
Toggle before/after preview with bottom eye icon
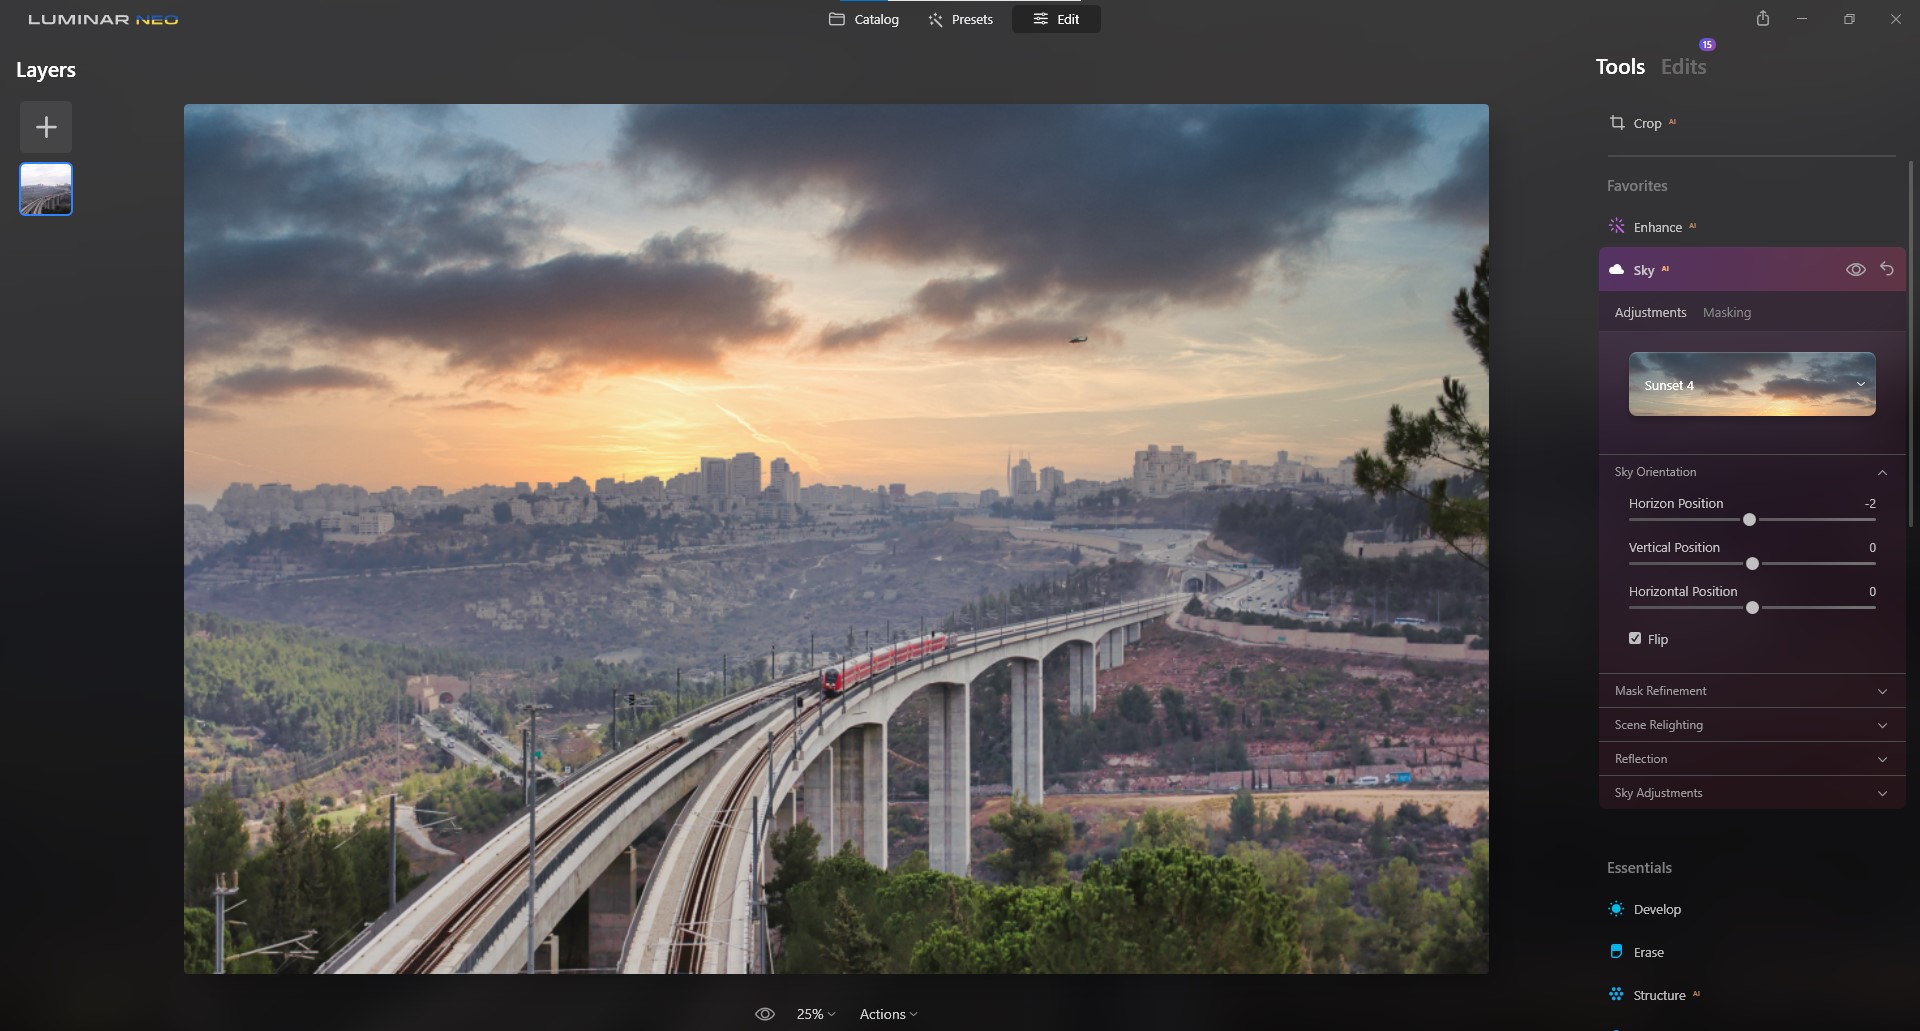(x=765, y=1013)
